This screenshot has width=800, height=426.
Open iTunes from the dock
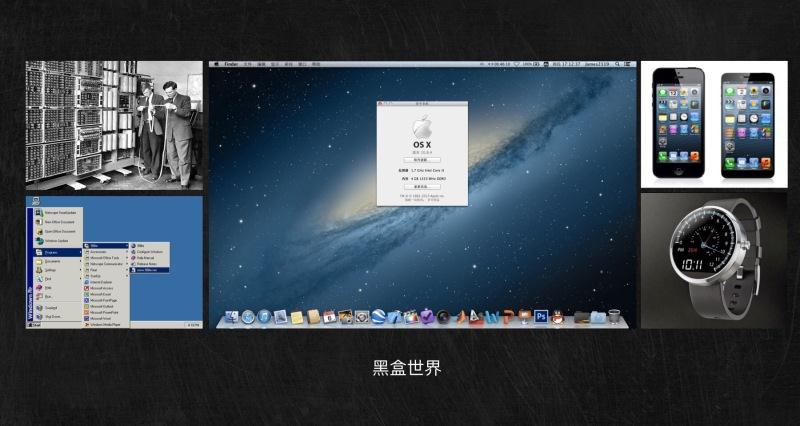pos(264,317)
